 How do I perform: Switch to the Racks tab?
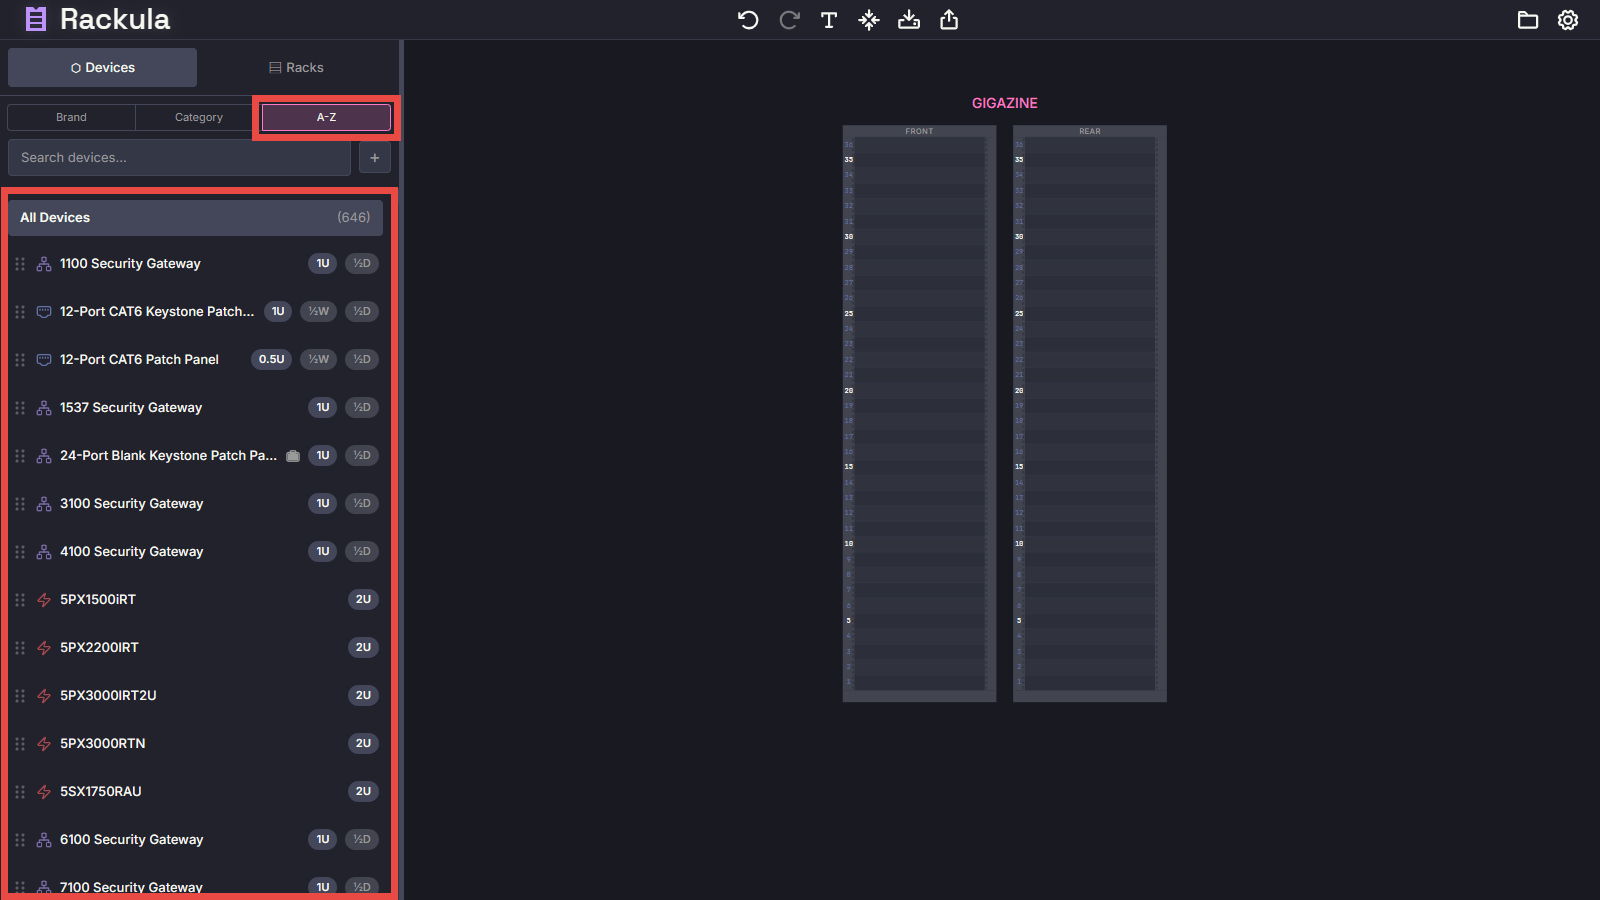click(x=297, y=68)
